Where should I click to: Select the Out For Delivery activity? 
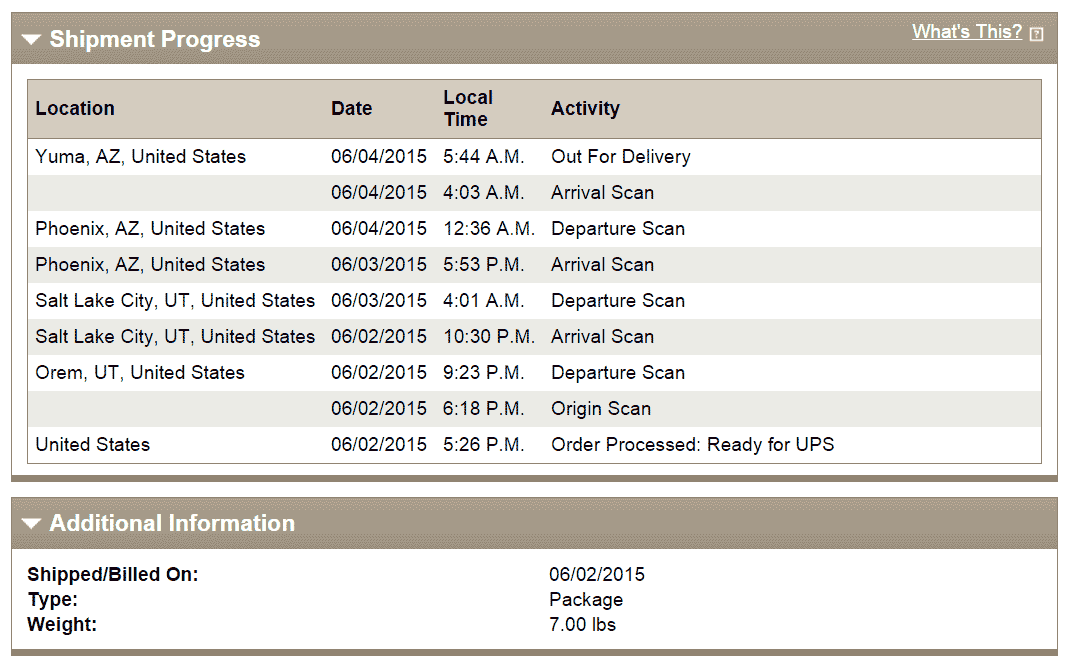pos(620,157)
